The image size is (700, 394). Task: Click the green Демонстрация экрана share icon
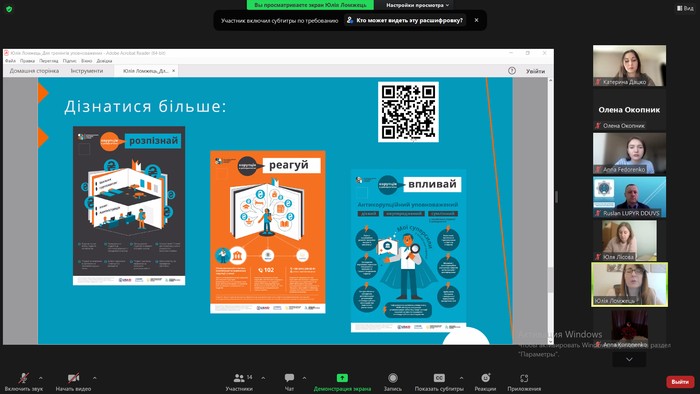tap(342, 378)
